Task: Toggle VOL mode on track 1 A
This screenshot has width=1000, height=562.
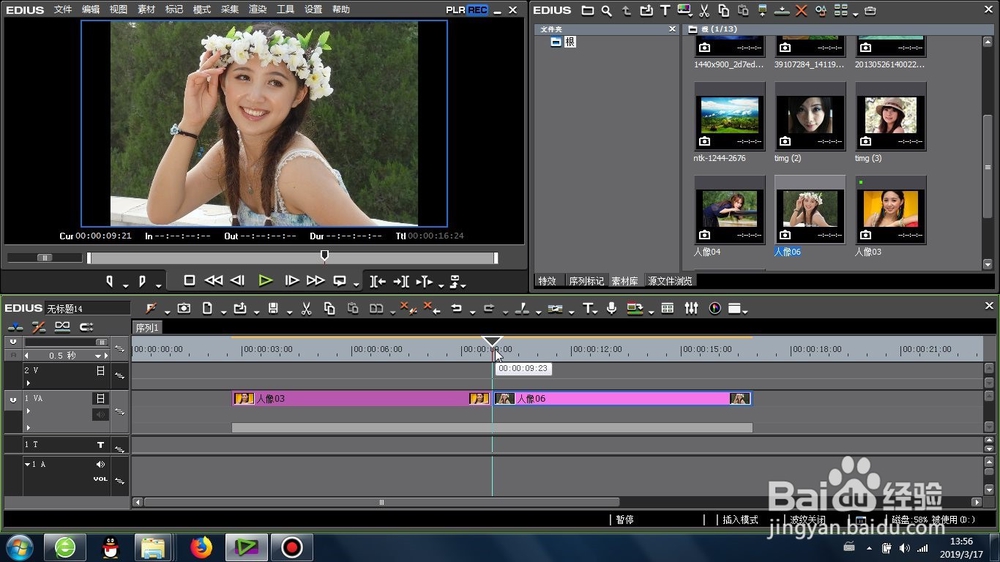Action: click(x=100, y=479)
